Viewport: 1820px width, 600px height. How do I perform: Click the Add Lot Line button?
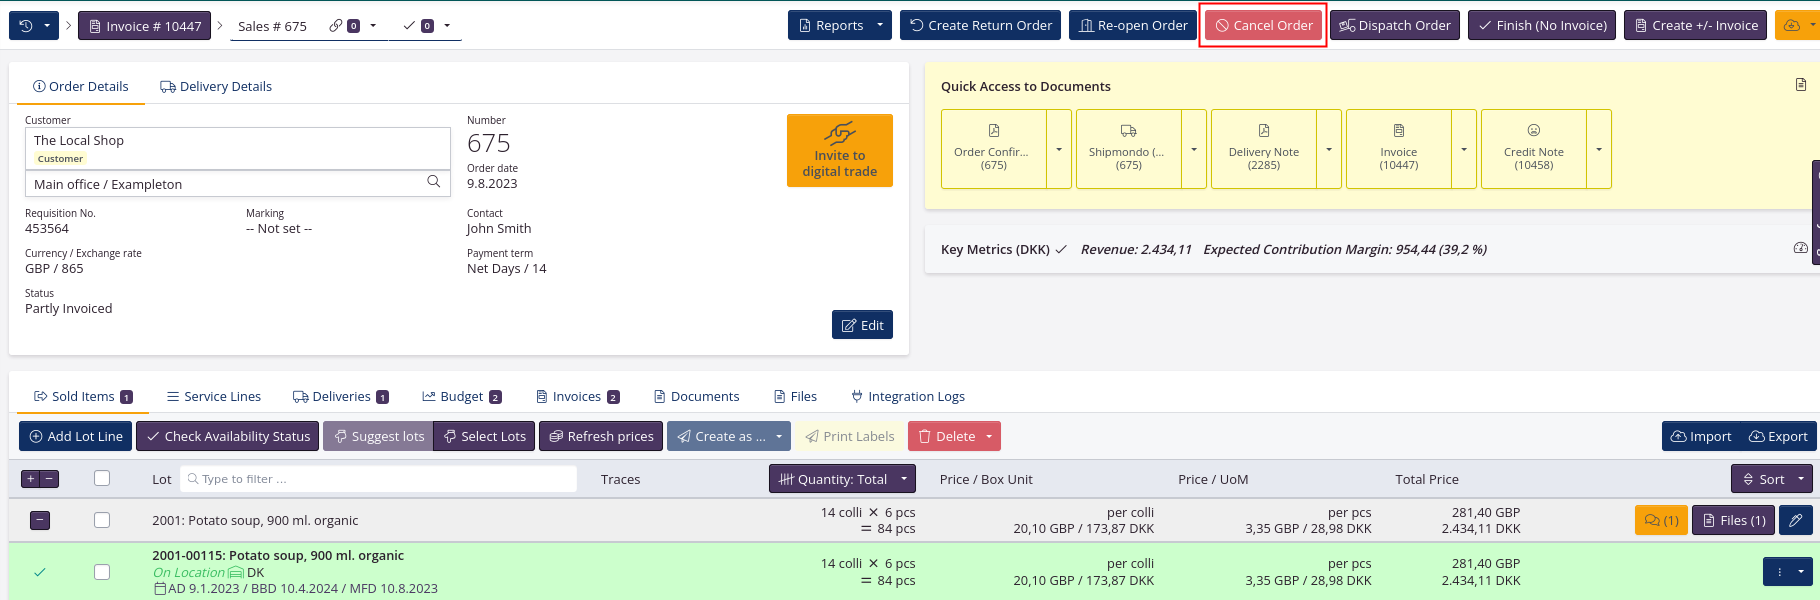pyautogui.click(x=76, y=436)
